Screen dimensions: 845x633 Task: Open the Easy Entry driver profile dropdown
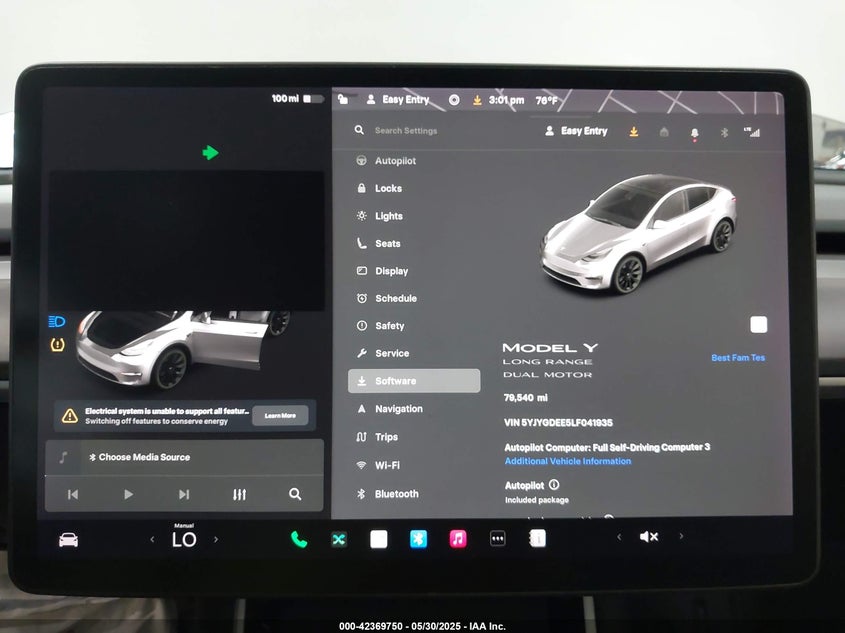[576, 131]
